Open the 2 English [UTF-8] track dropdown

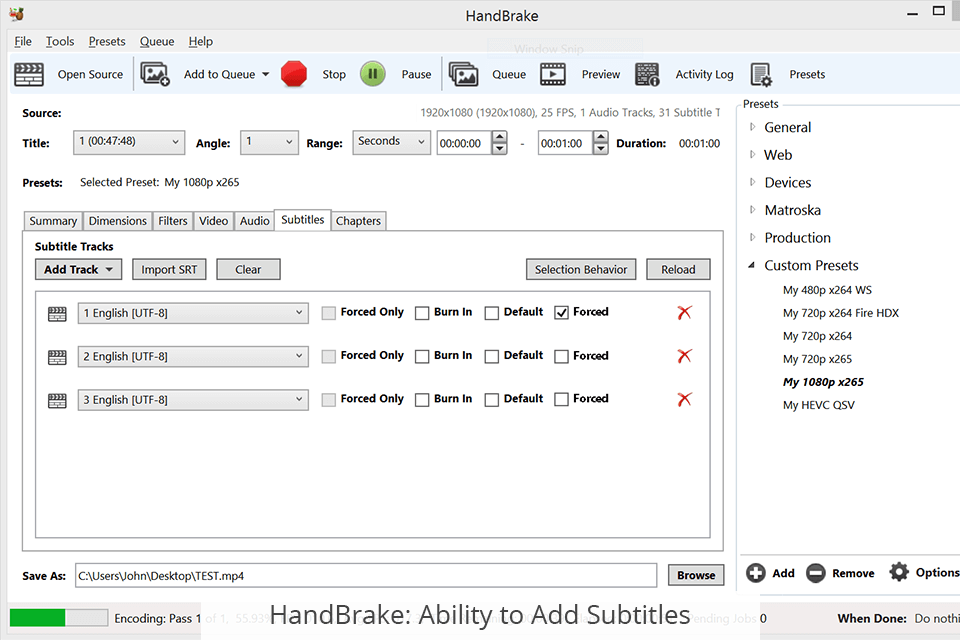pos(193,356)
